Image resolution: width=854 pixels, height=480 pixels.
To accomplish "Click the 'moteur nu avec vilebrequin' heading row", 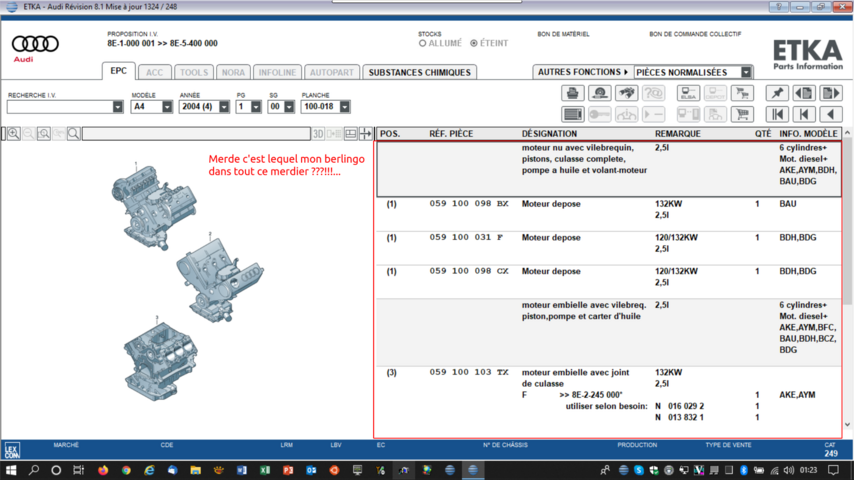I will pyautogui.click(x=609, y=169).
